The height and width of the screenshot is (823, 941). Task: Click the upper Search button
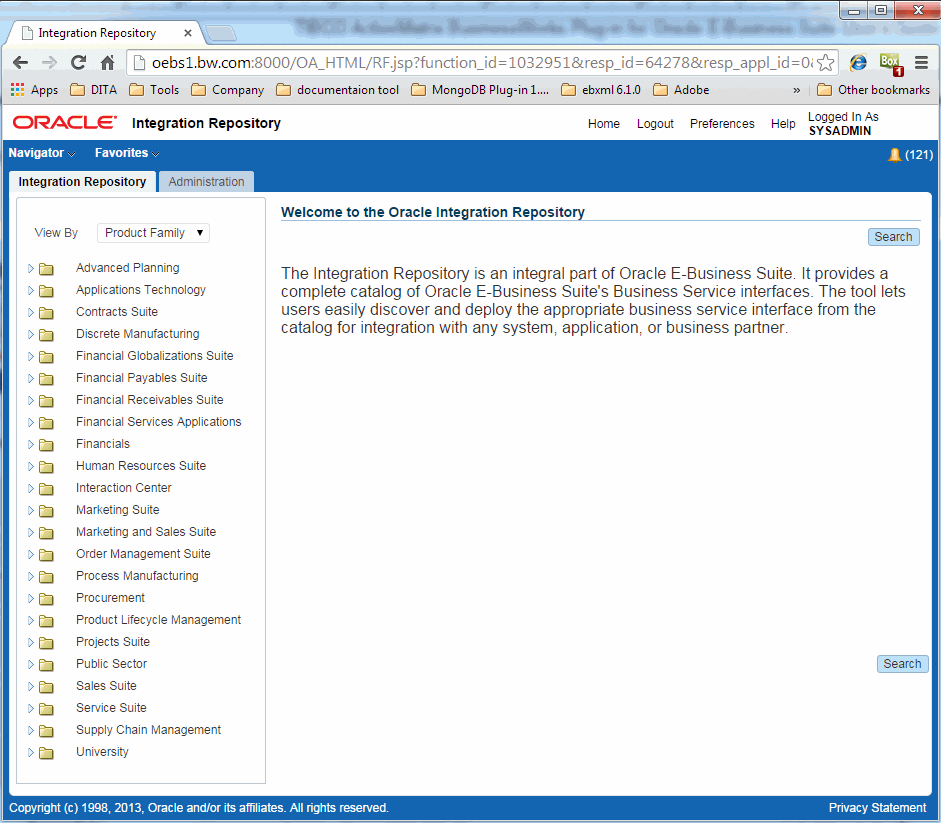(x=894, y=237)
